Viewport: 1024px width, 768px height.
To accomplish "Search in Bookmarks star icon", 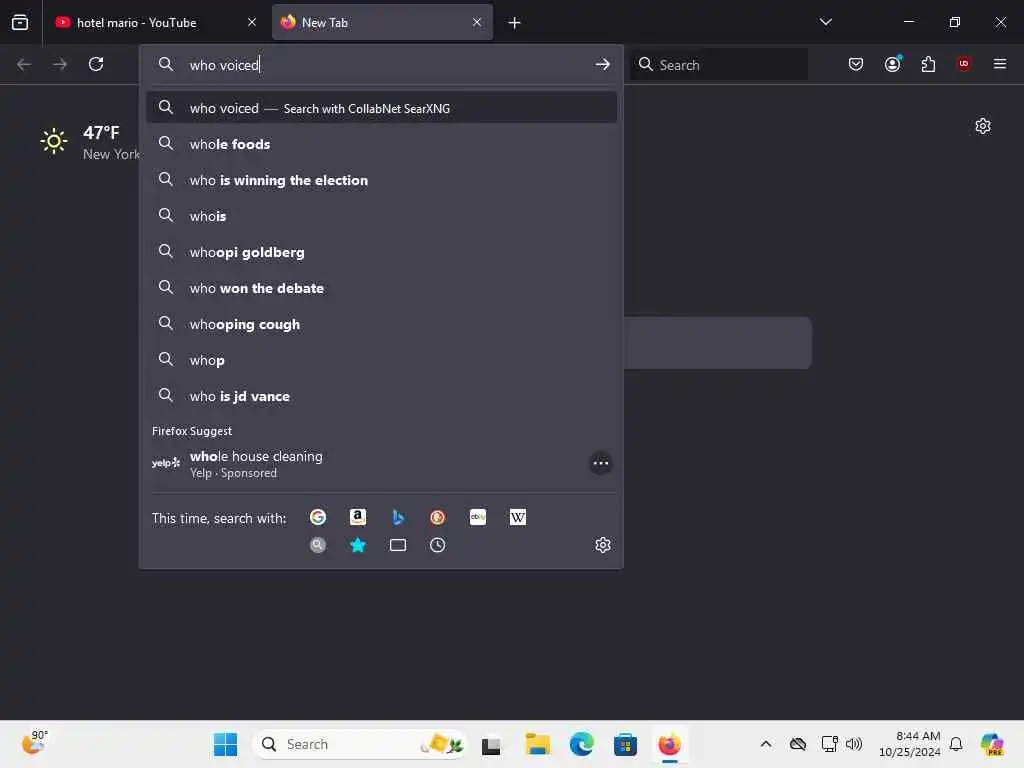I will pyautogui.click(x=358, y=545).
